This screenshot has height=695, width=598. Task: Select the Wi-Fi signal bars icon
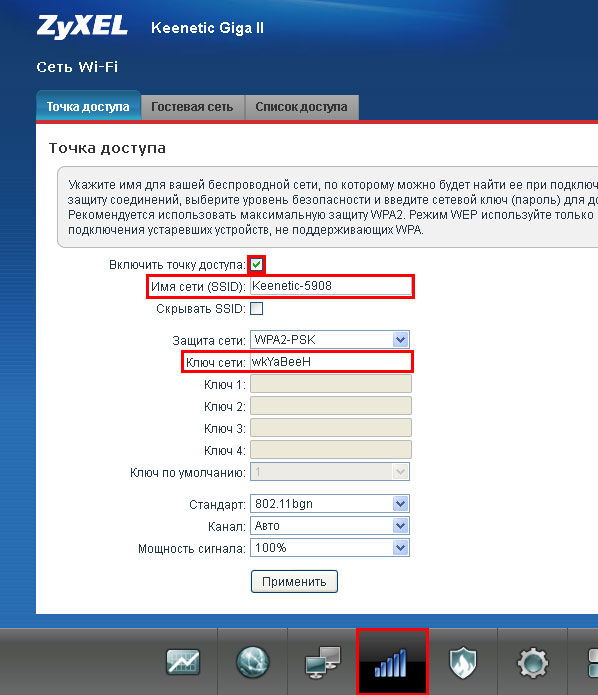click(x=392, y=662)
